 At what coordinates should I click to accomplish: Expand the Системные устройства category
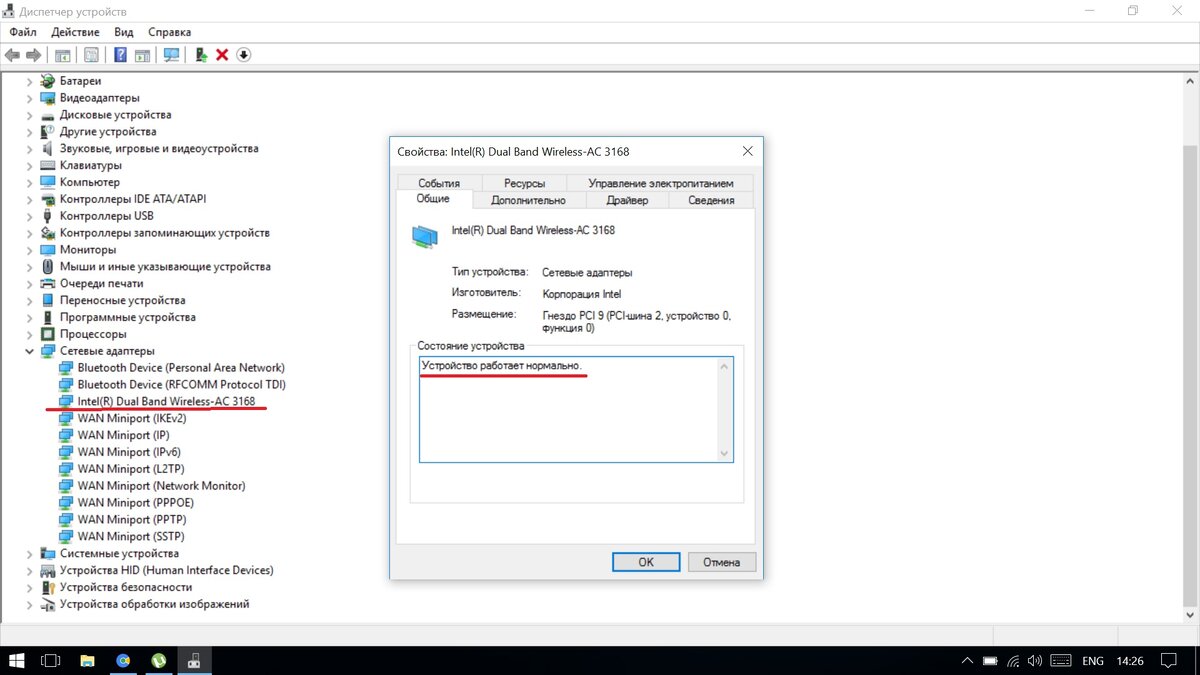click(29, 553)
